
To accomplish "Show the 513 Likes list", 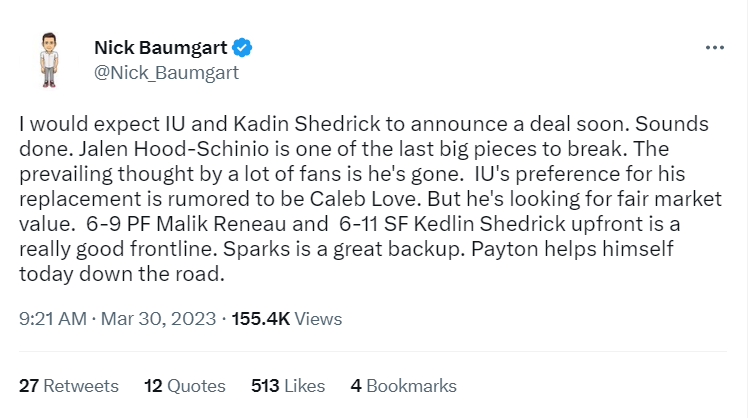I will [290, 385].
